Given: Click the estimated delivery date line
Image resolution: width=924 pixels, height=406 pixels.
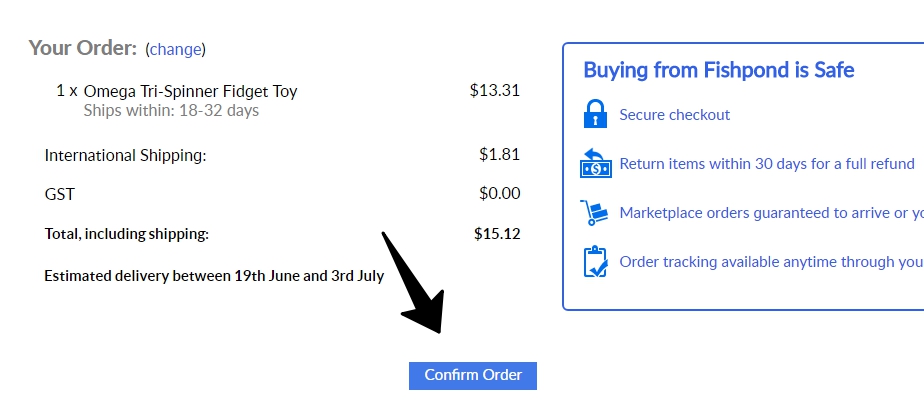Looking at the screenshot, I should tap(214, 276).
